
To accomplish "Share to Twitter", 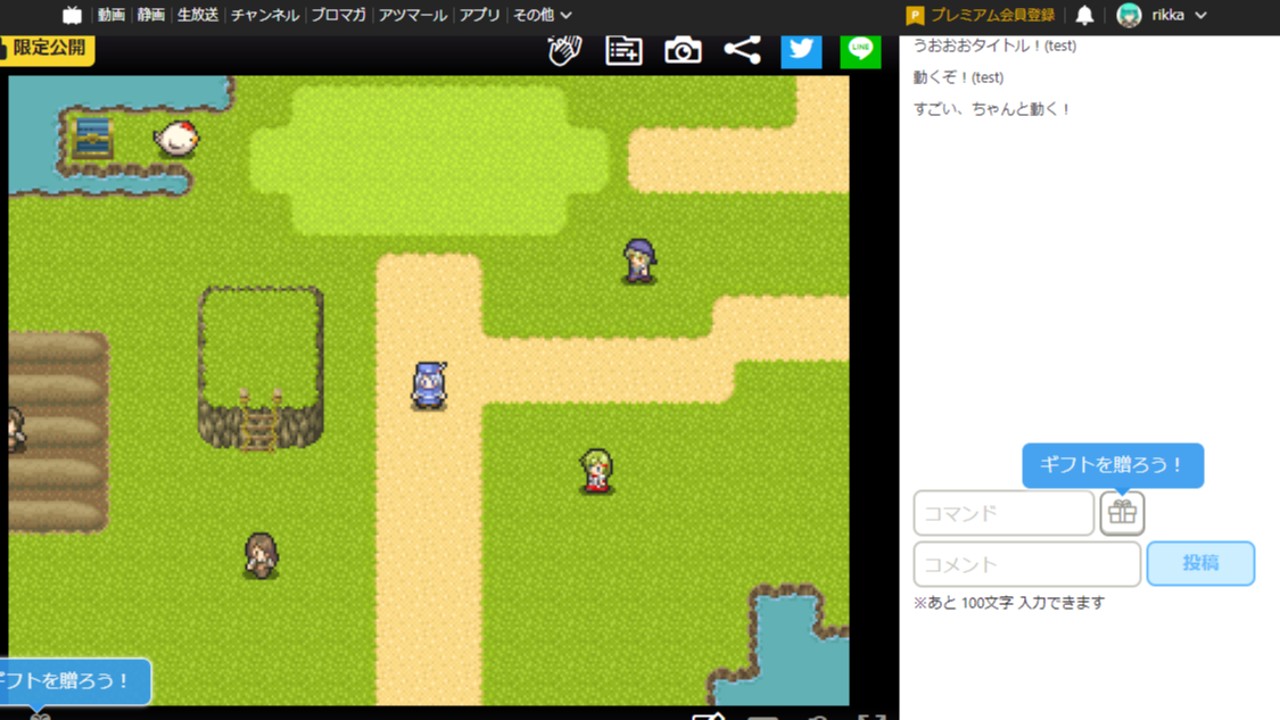I will pos(801,49).
